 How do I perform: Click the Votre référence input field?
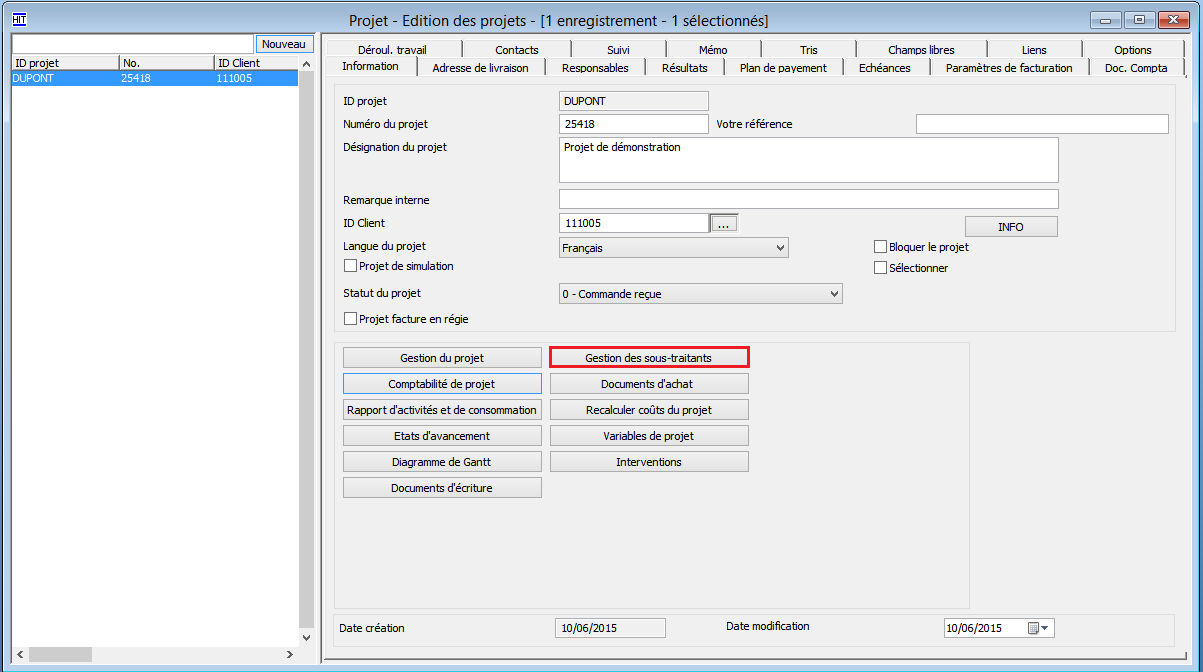(1041, 124)
